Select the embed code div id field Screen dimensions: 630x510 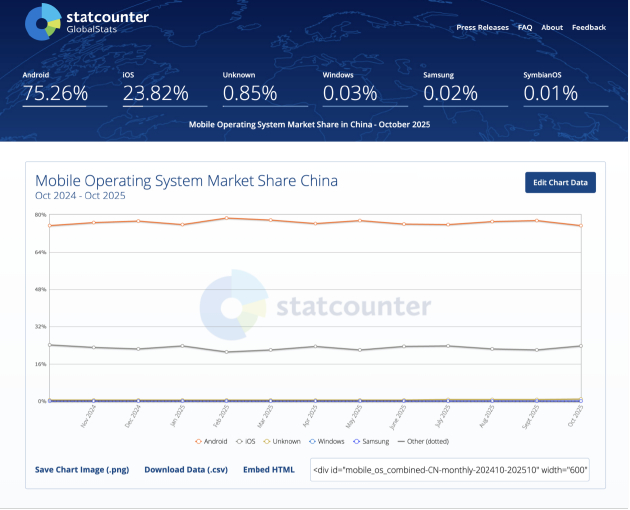coord(450,469)
